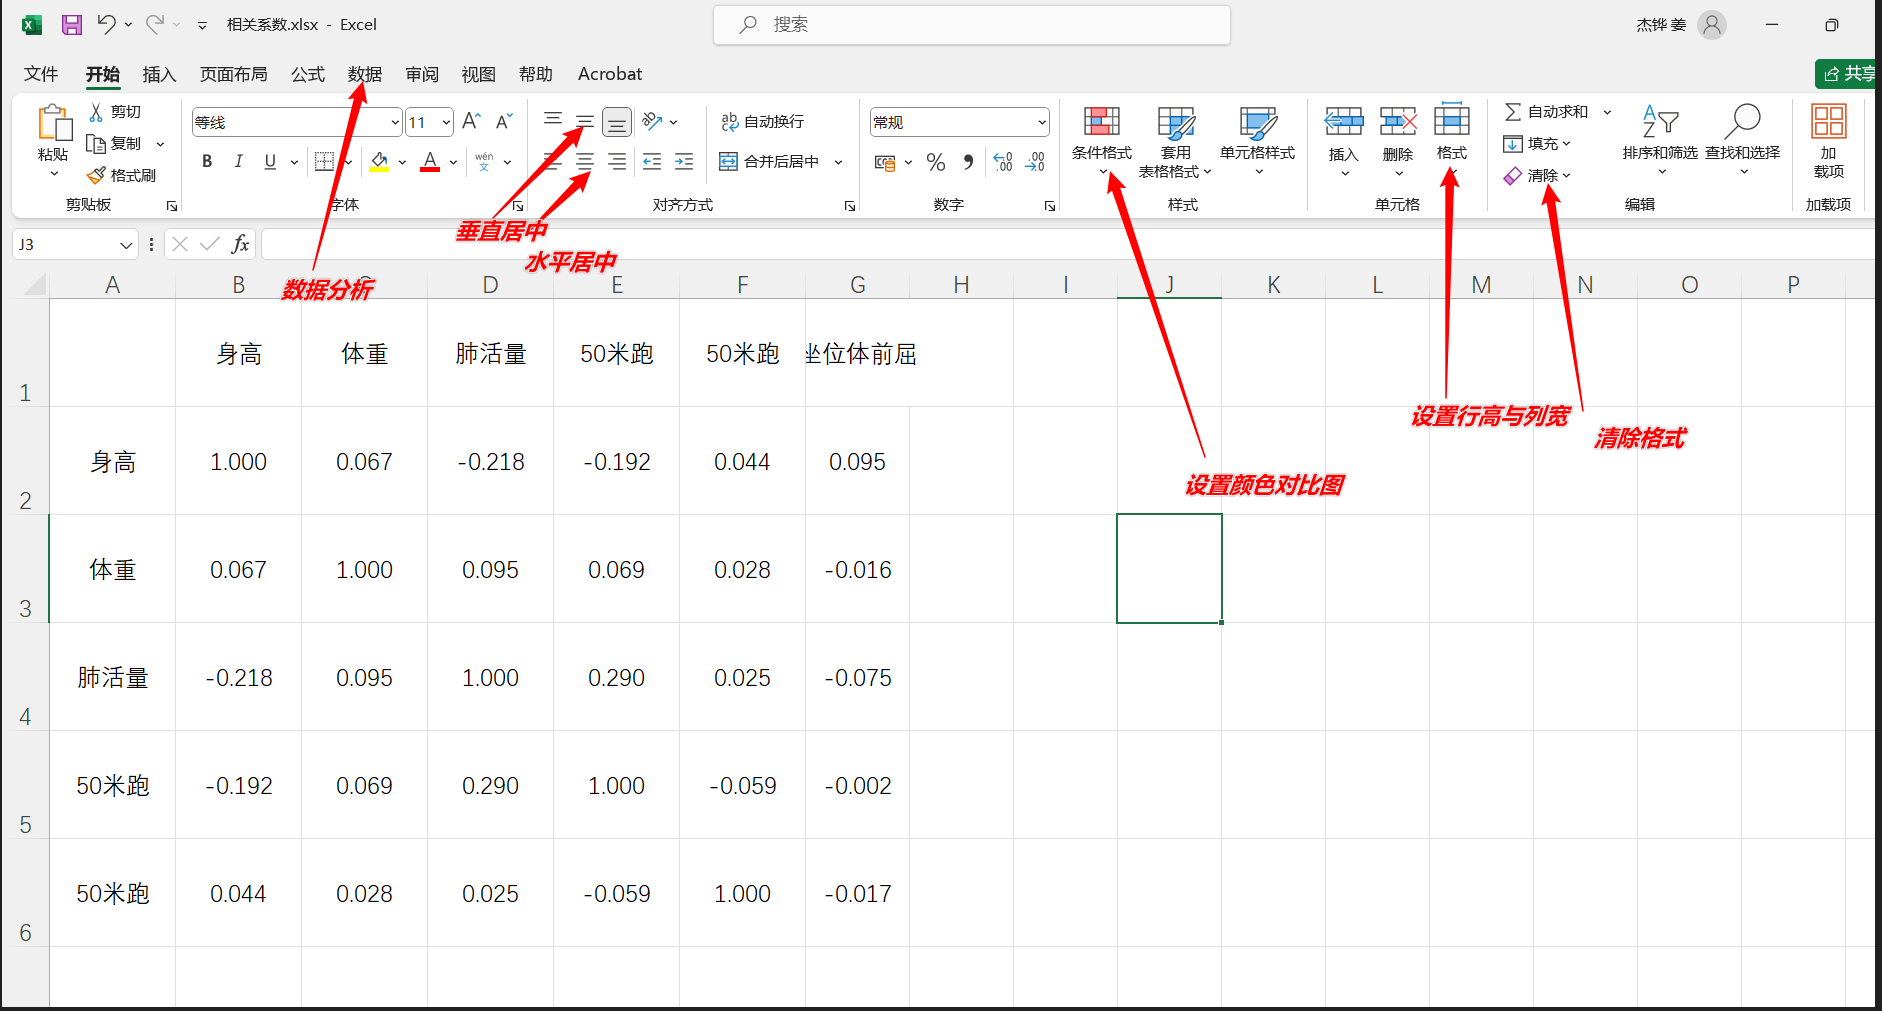Switch to the 数据 ribbon tab
1882x1011 pixels.
(x=364, y=73)
